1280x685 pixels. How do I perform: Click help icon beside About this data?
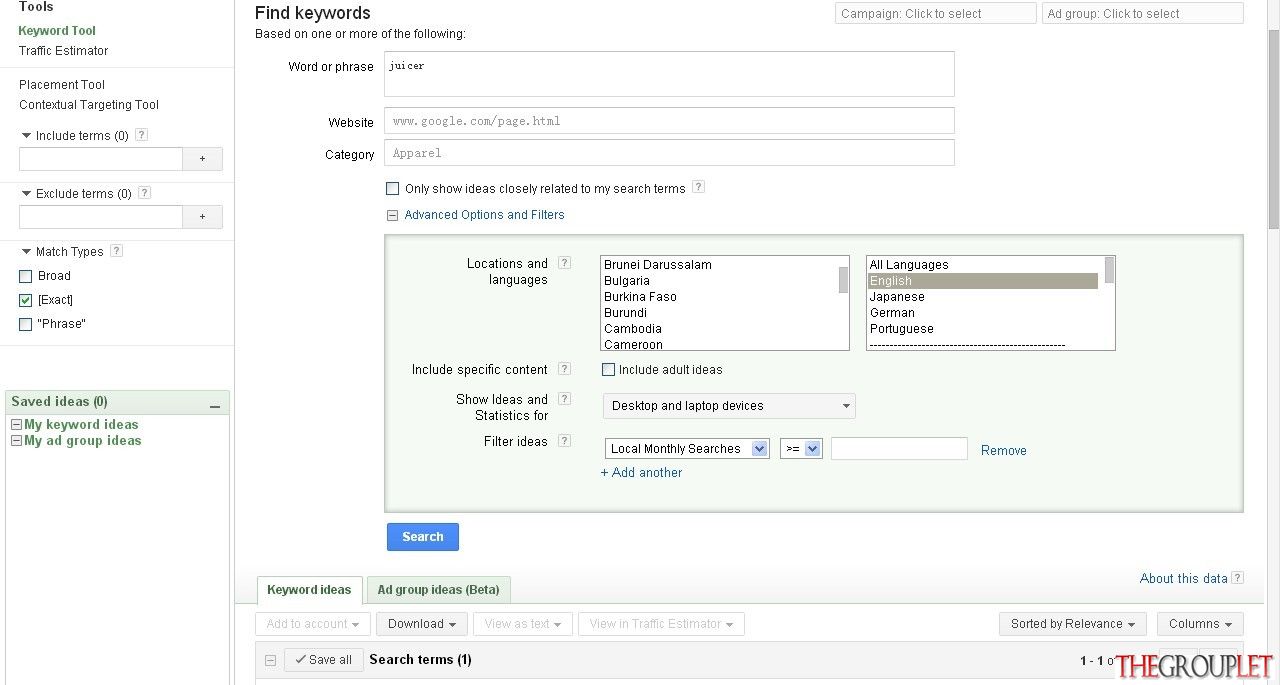[1238, 578]
